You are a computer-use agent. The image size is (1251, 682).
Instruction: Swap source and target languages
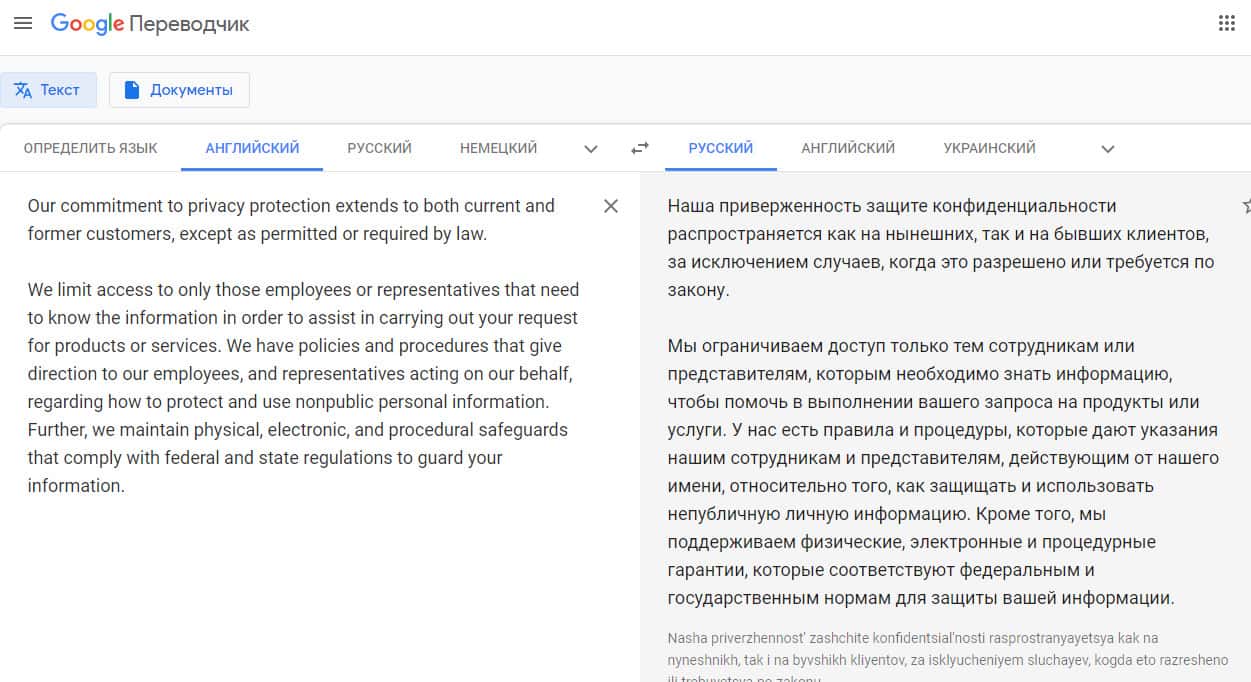[x=640, y=148]
